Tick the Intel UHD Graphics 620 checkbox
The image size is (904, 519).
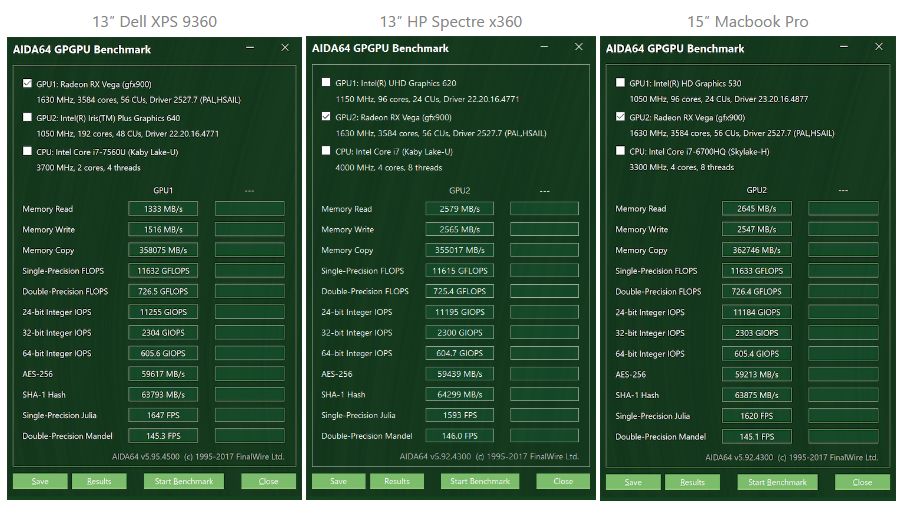point(326,83)
